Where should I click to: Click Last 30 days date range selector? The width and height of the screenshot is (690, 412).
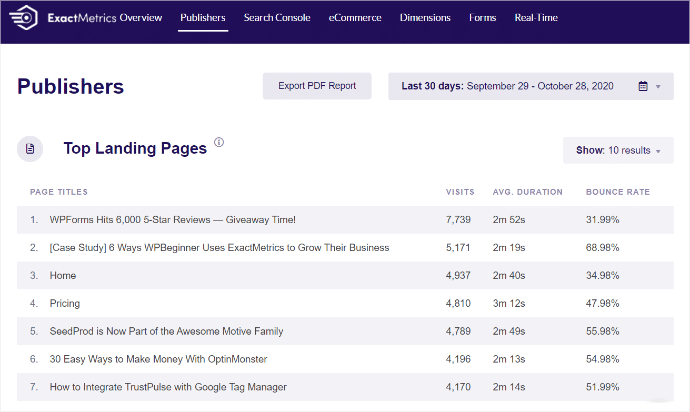coord(531,86)
